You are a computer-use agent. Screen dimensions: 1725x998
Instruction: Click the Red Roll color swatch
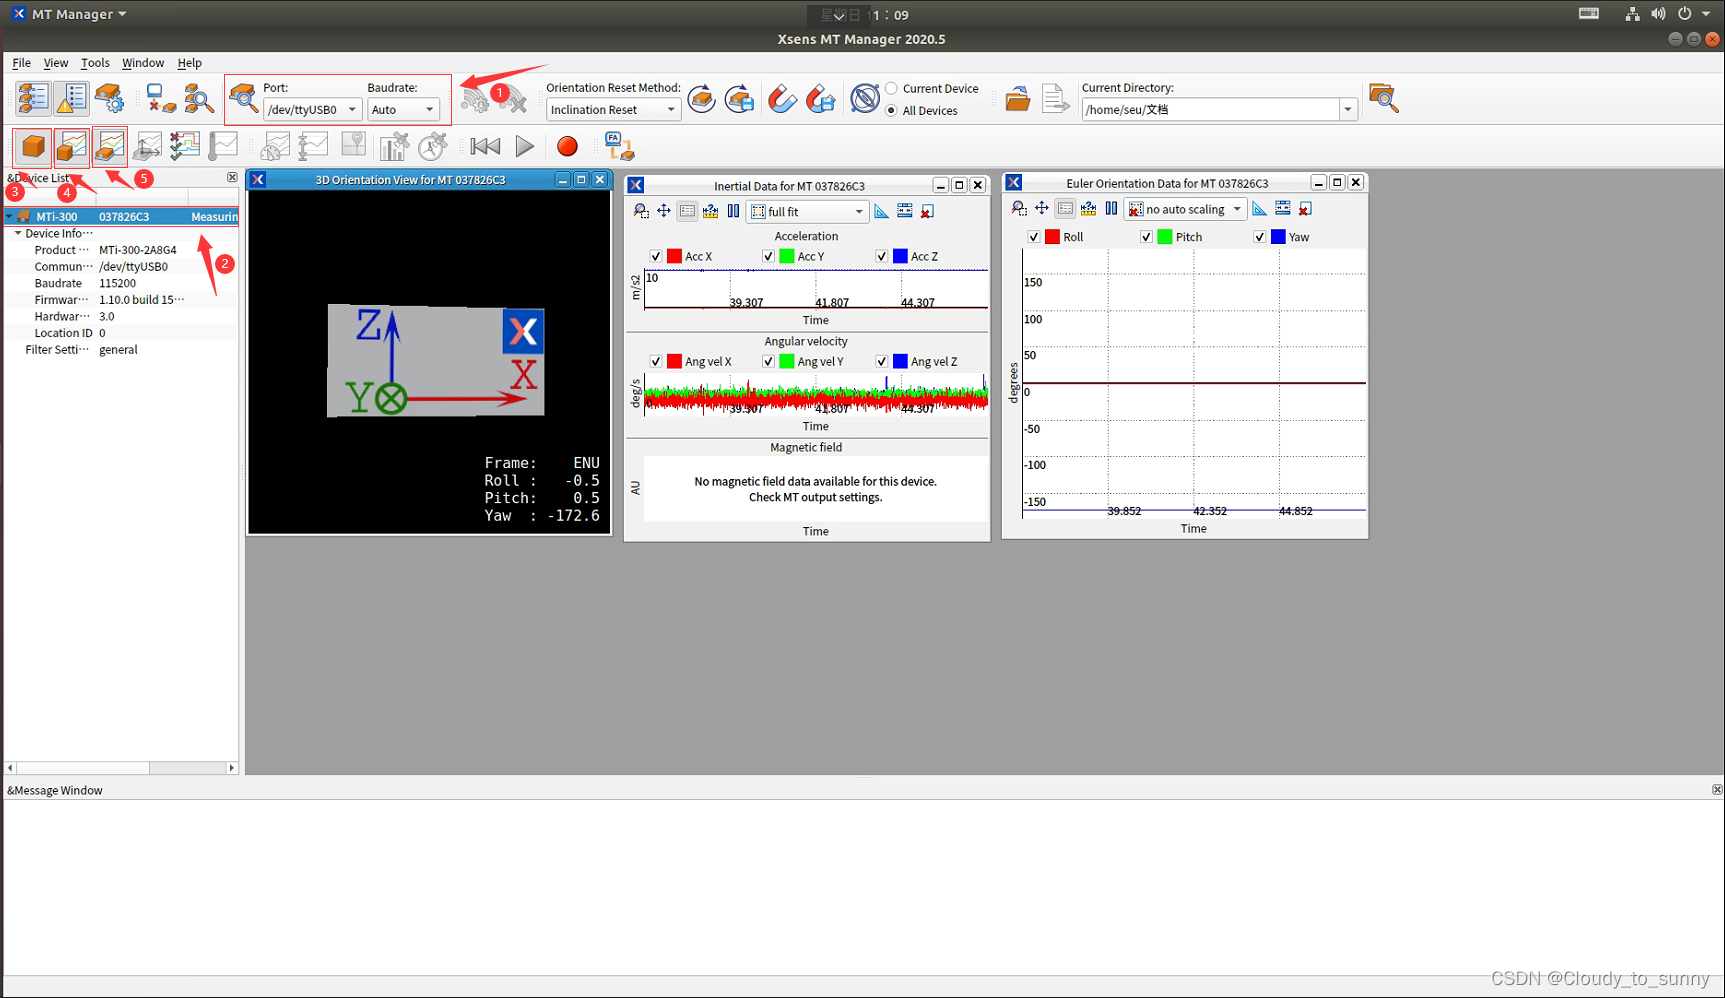coord(1052,237)
